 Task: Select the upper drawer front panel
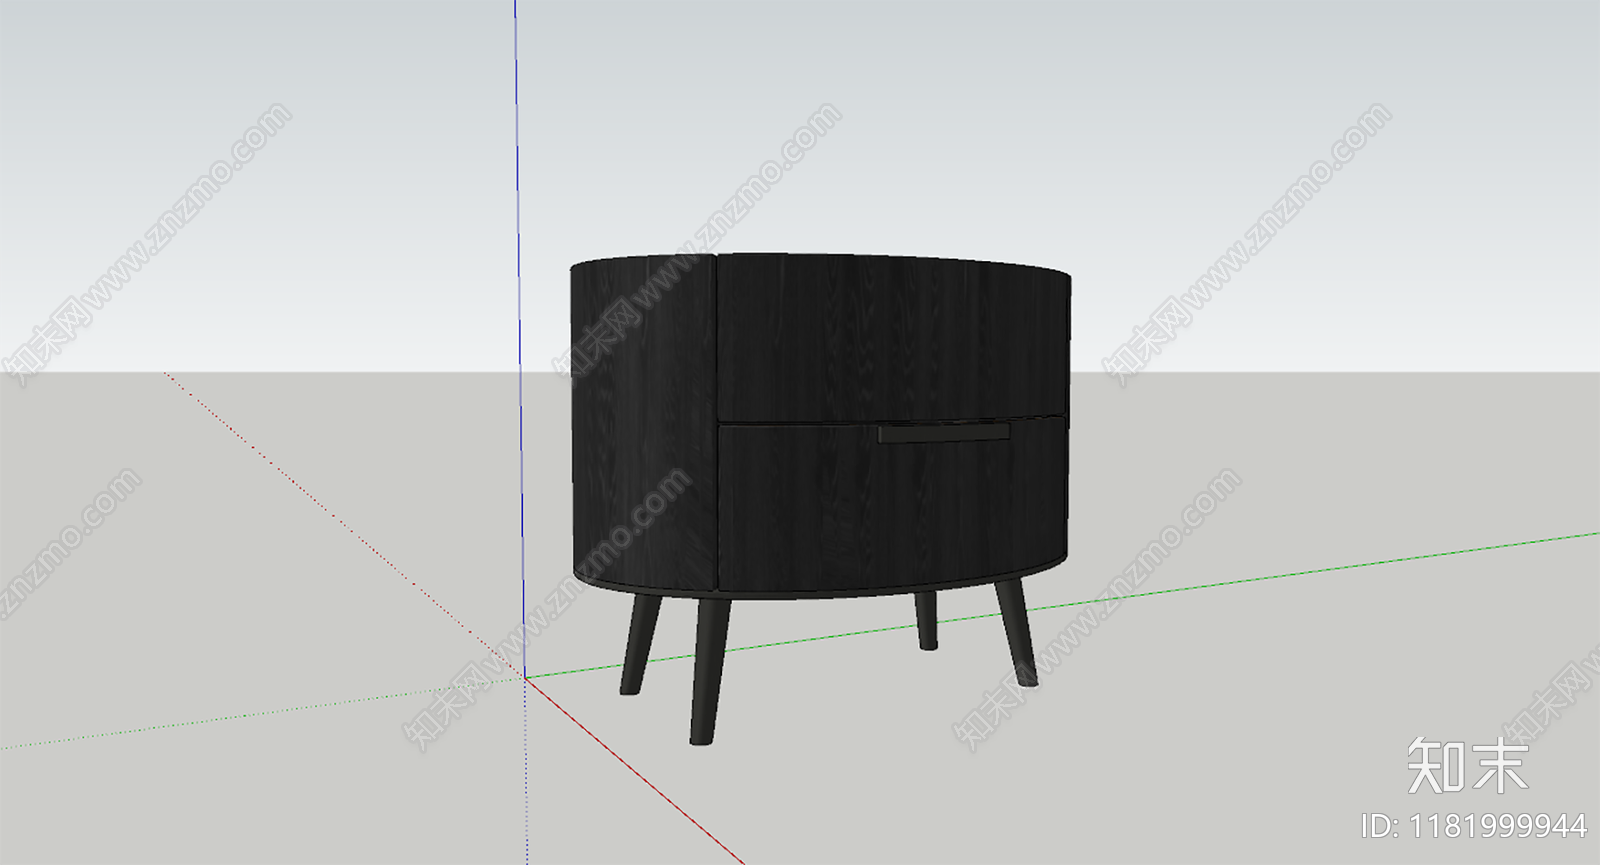click(x=894, y=337)
